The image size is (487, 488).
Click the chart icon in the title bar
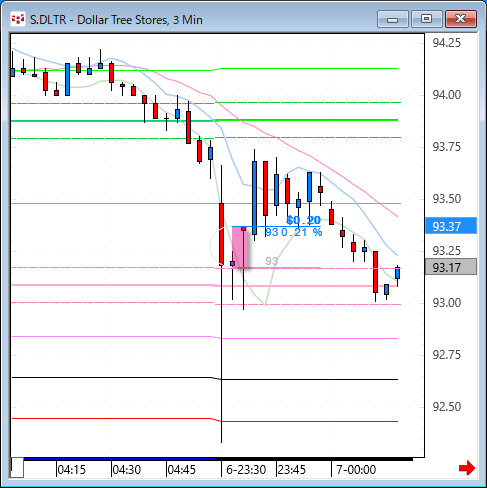[18, 19]
